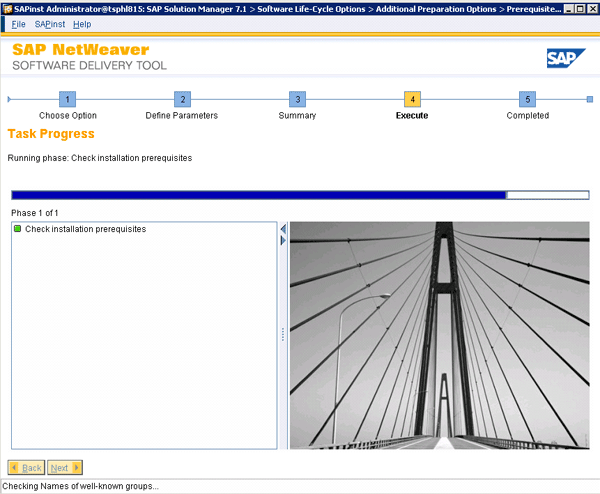This screenshot has width=600, height=494.
Task: Click the Back button
Action: tap(26, 468)
